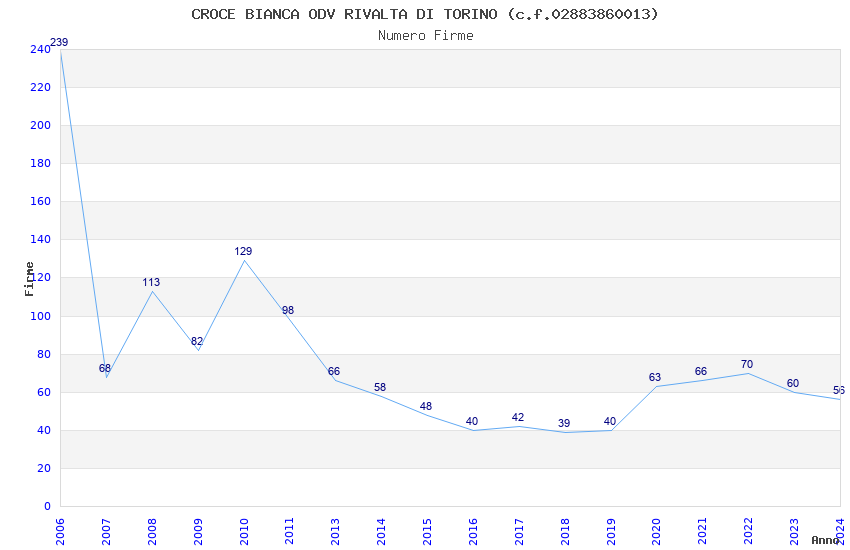Viewport: 850px width, 550px height.
Task: Click the y-axis tick label 20
Action: [x=44, y=468]
